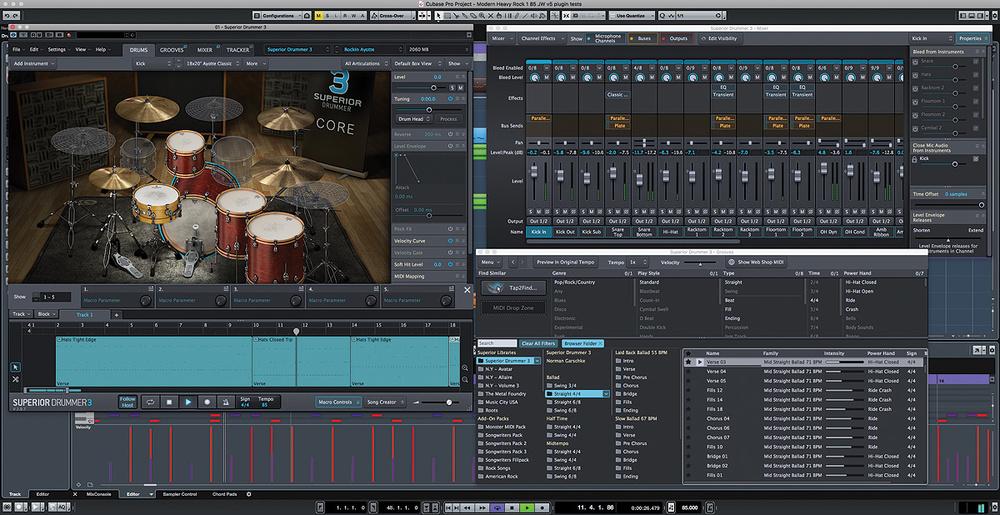This screenshot has width=1000, height=515.
Task: Click the plus icon to add a new track tab
Action: point(117,315)
